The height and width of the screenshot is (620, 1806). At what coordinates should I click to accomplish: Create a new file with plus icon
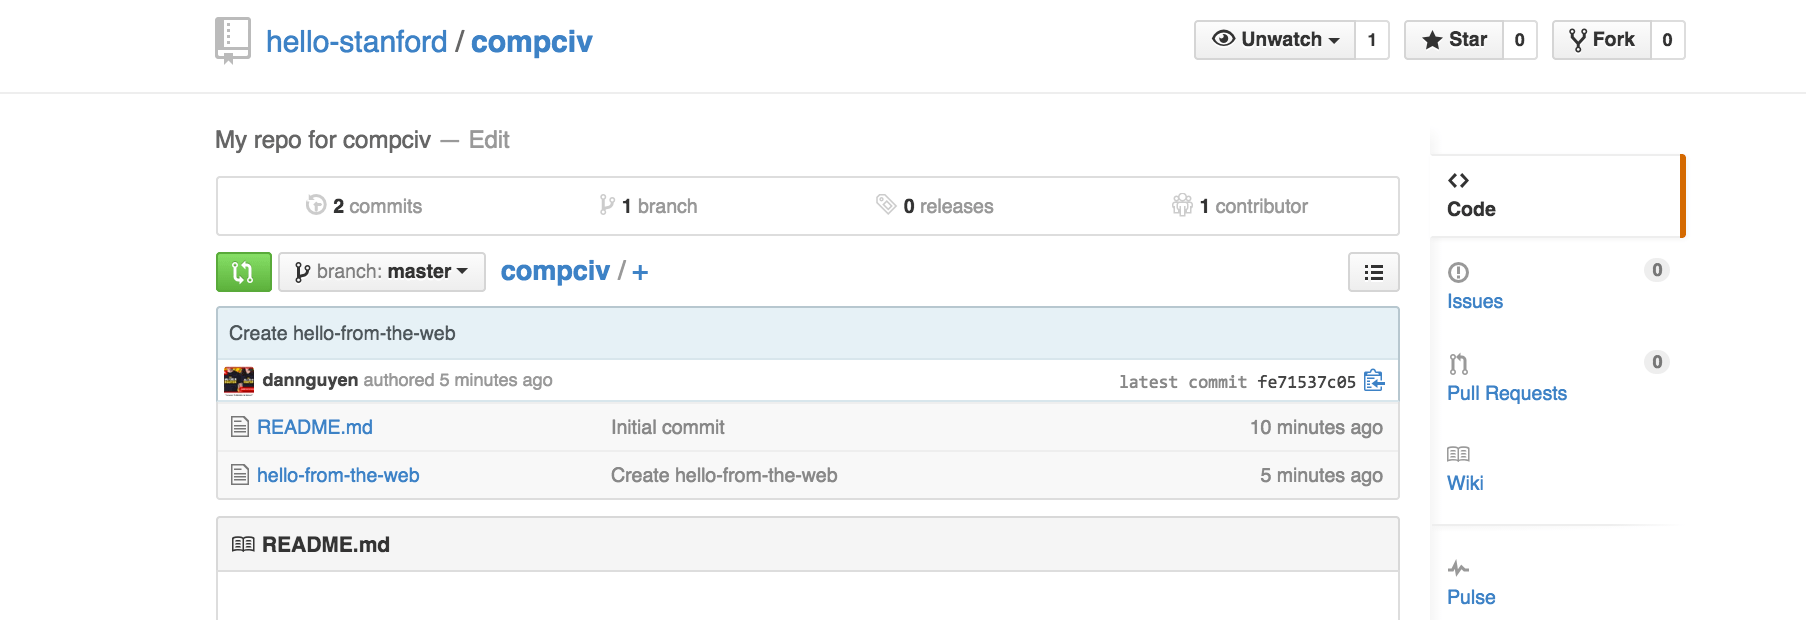640,272
